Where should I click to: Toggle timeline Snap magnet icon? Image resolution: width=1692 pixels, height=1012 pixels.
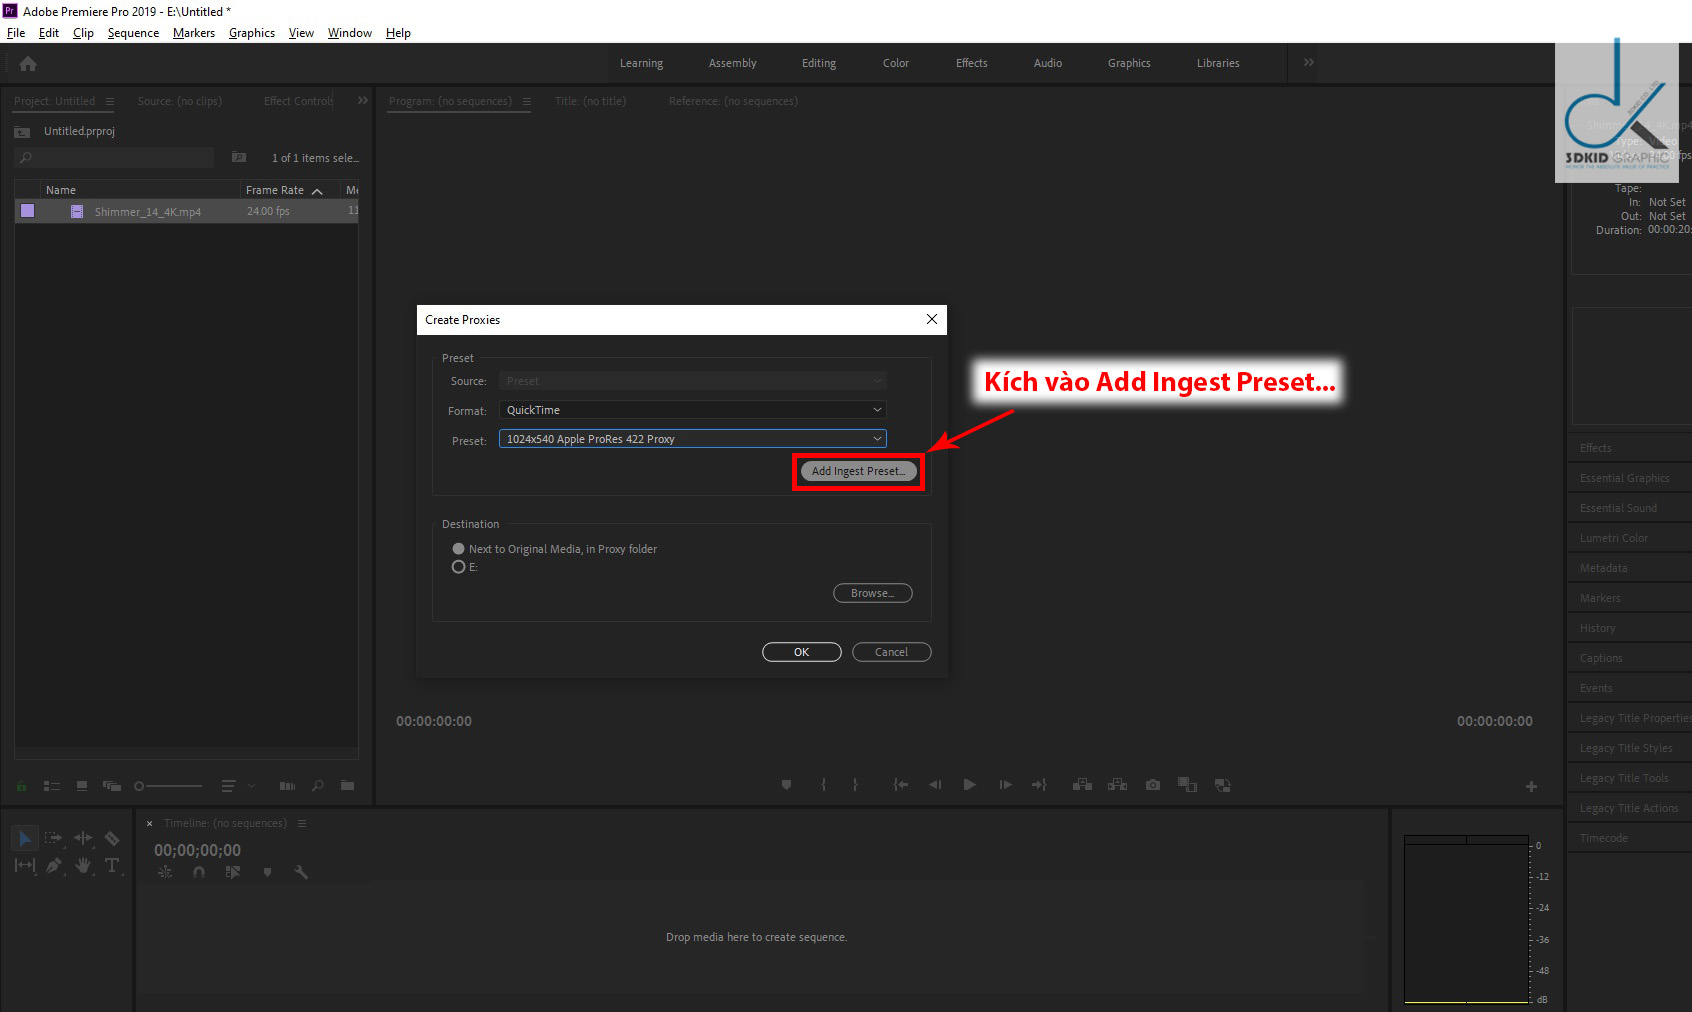pos(199,872)
